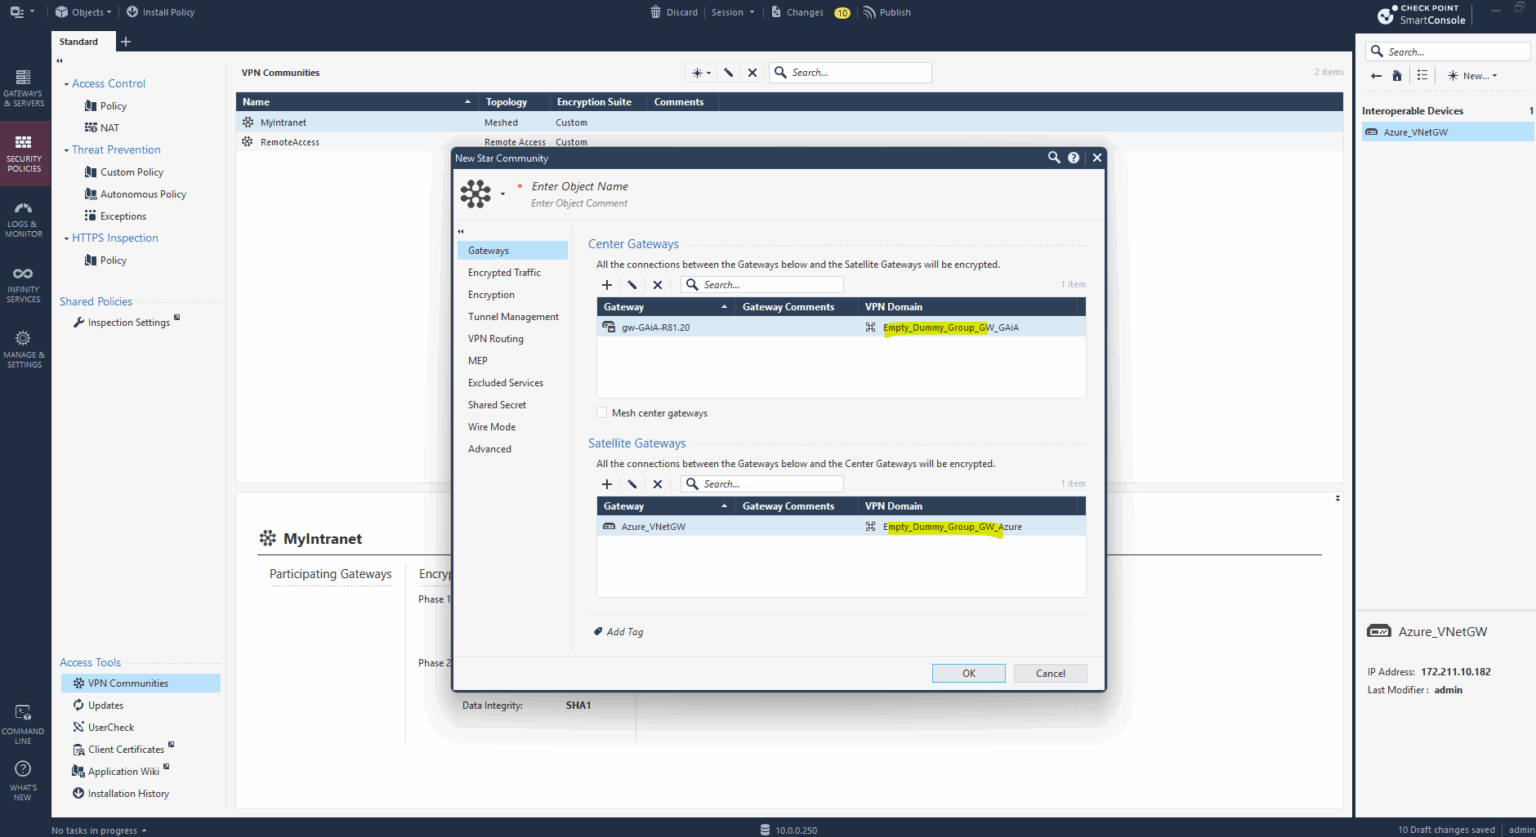This screenshot has width=1536, height=837.
Task: Open dialog help with question mark icon
Action: 1073,157
